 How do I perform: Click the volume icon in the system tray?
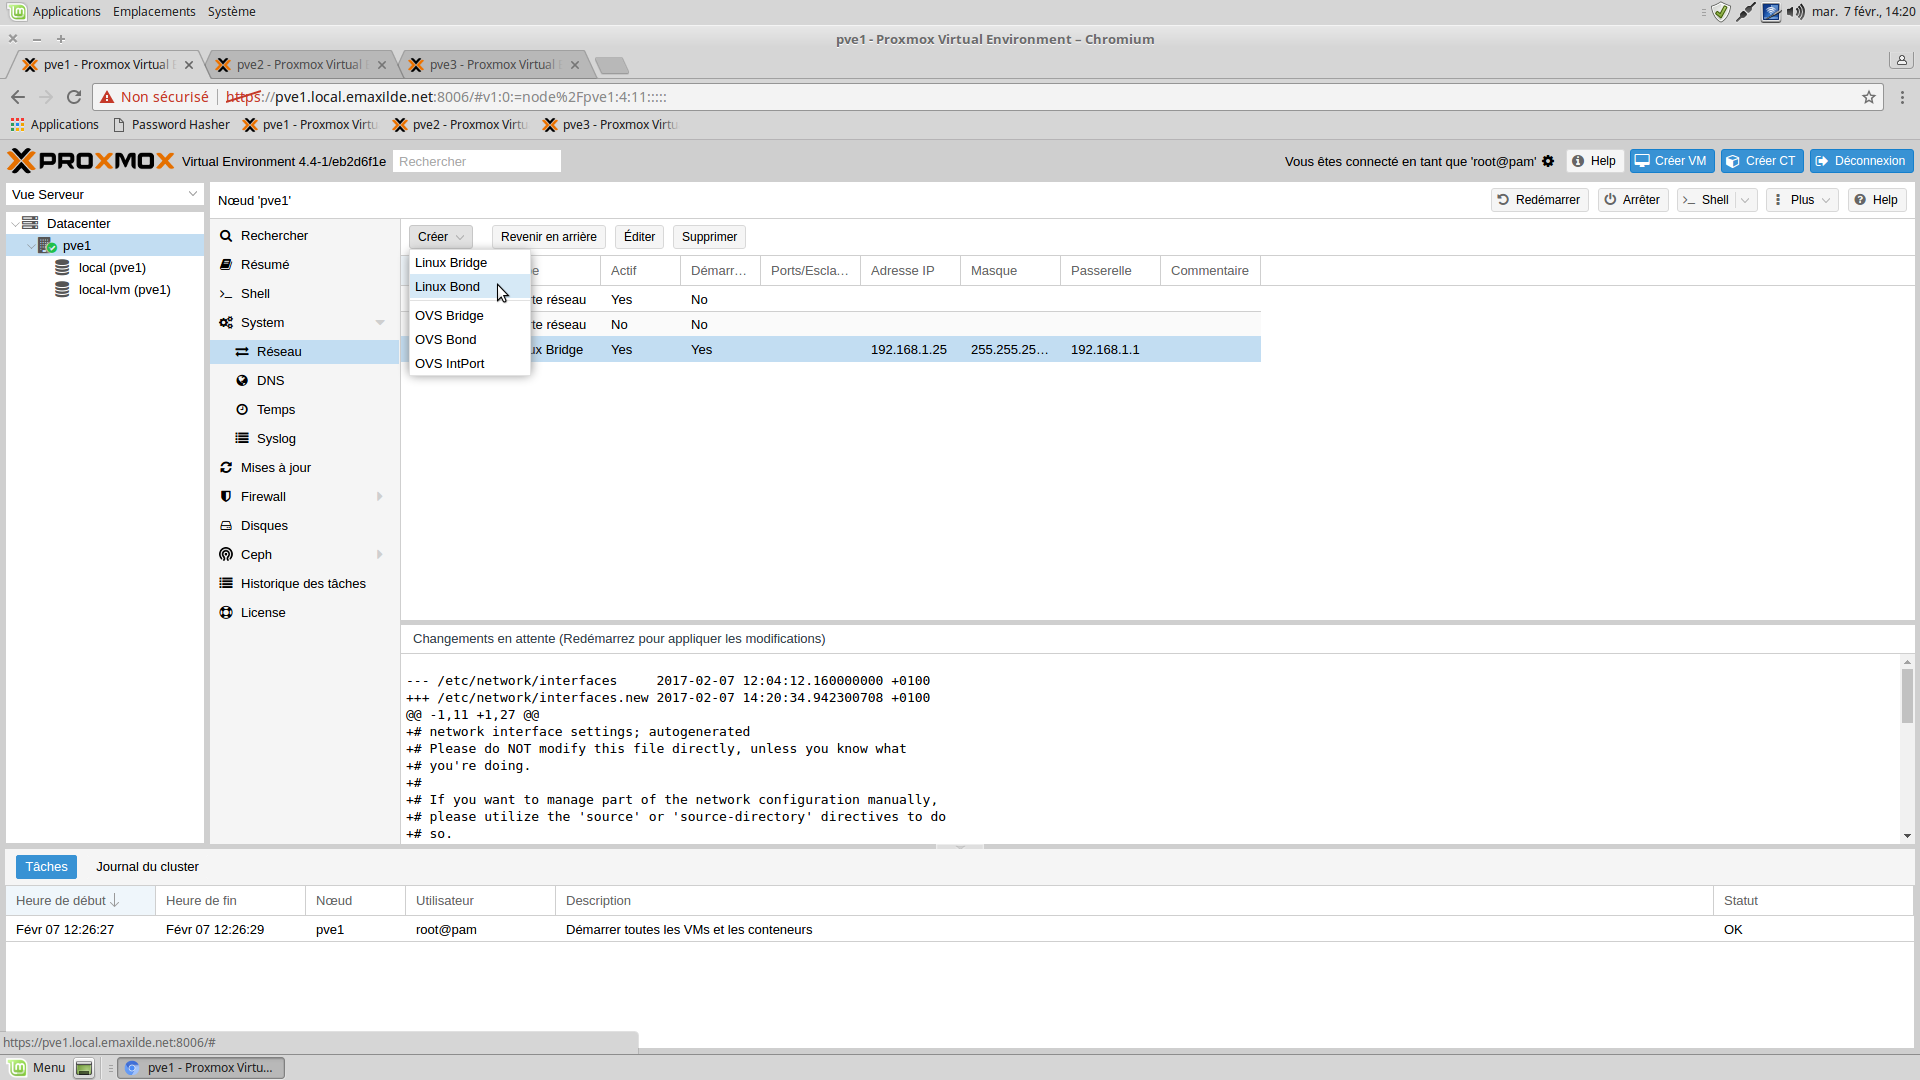(x=1796, y=12)
